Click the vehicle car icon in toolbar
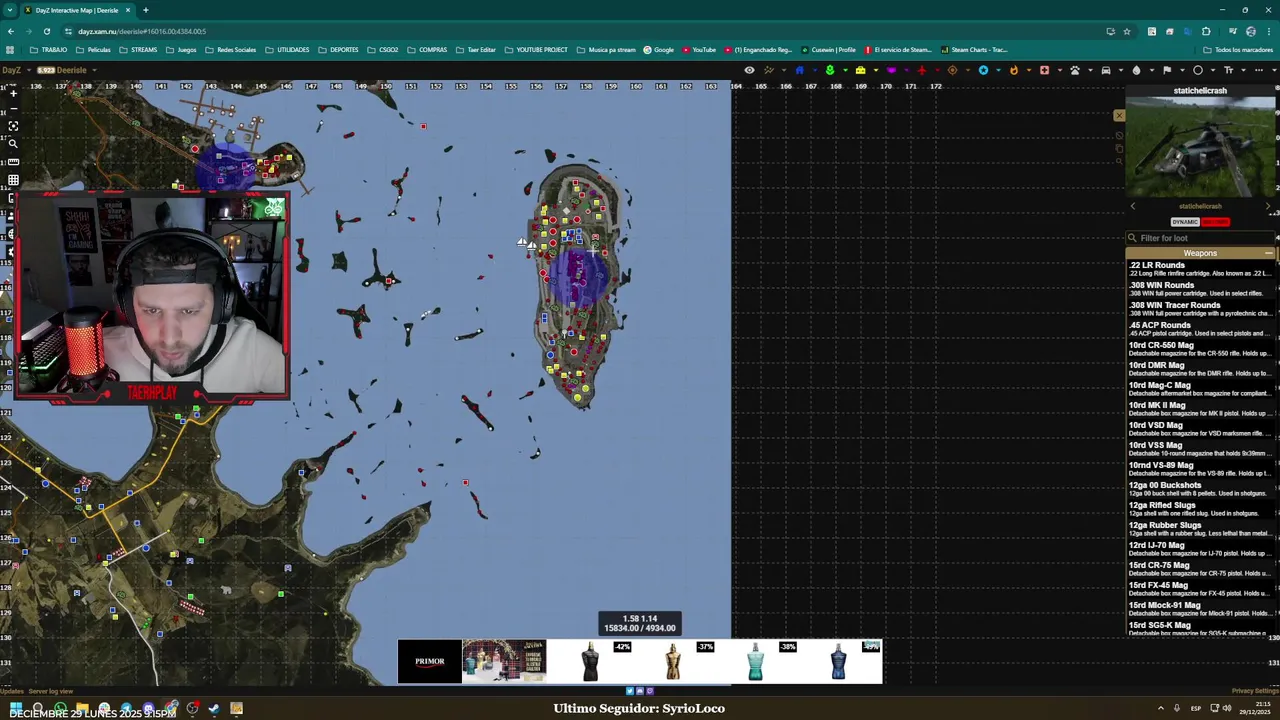Screen dimensions: 1280x720 (x=1106, y=70)
